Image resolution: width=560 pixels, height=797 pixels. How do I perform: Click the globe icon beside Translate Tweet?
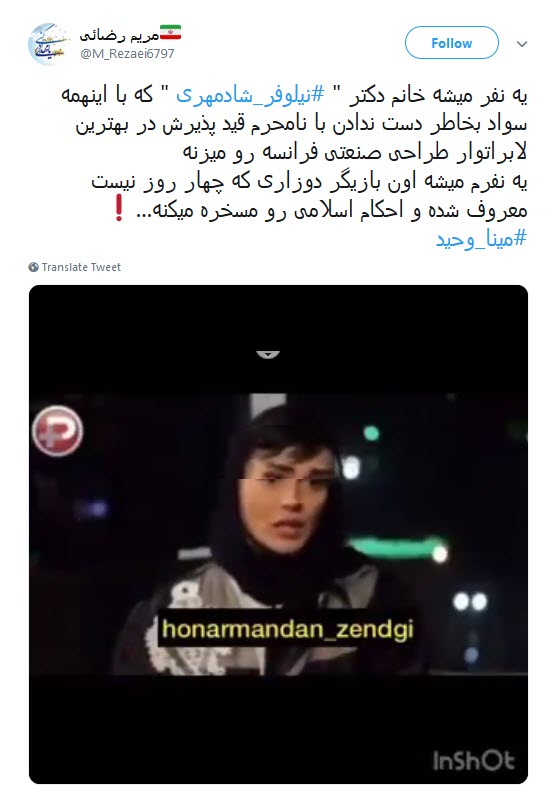(x=34, y=267)
